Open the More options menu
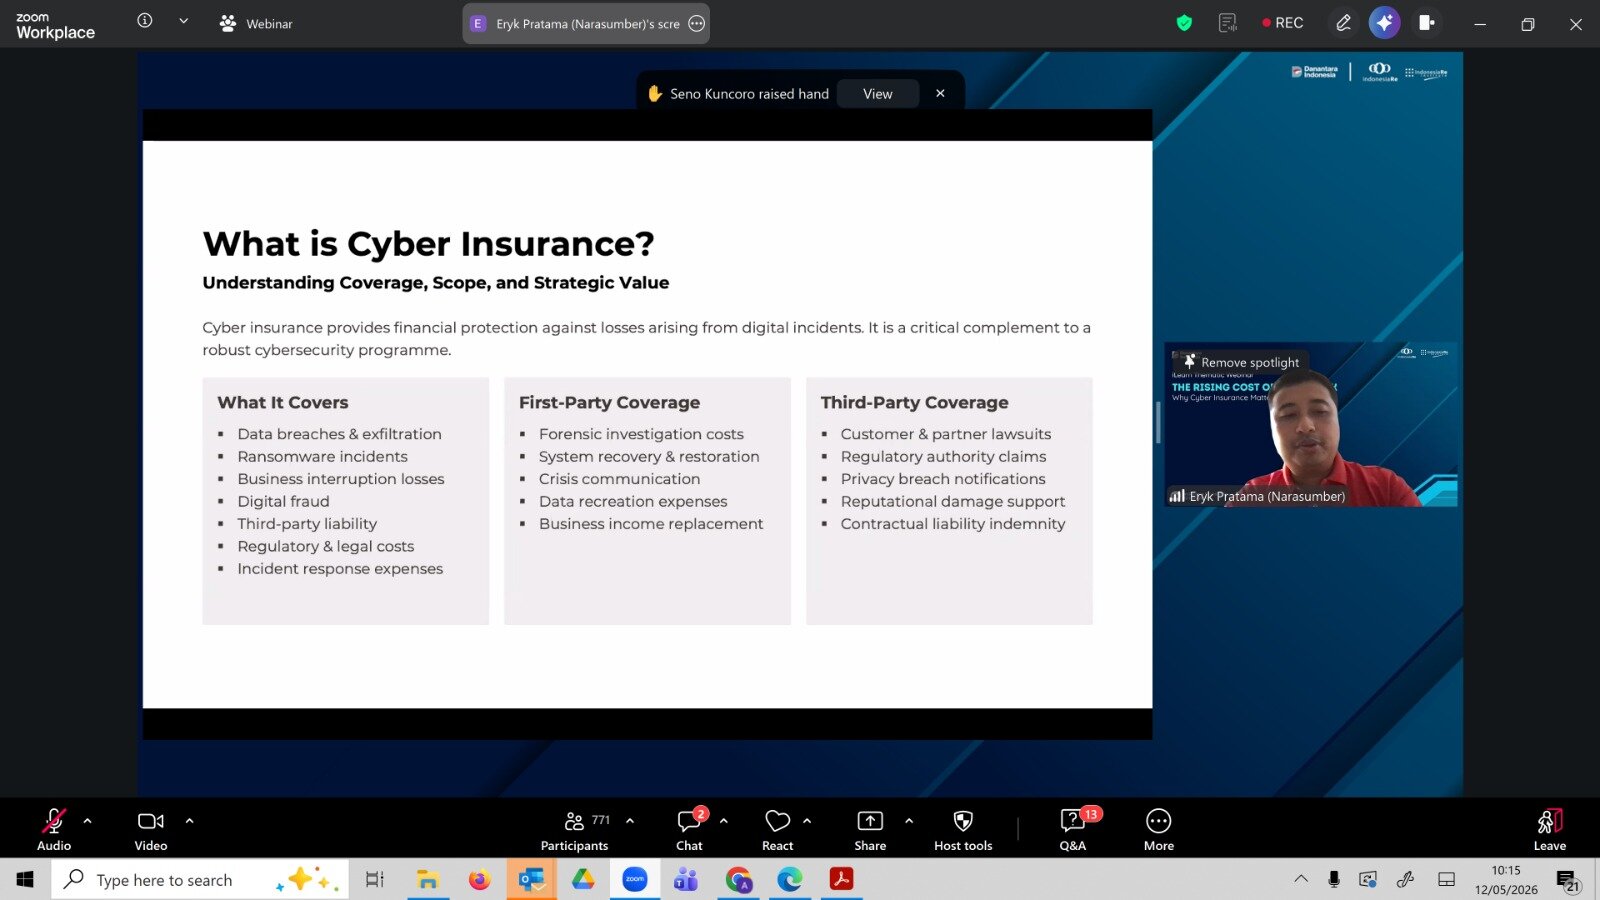Screen dimensions: 1600x900 [x=1159, y=829]
